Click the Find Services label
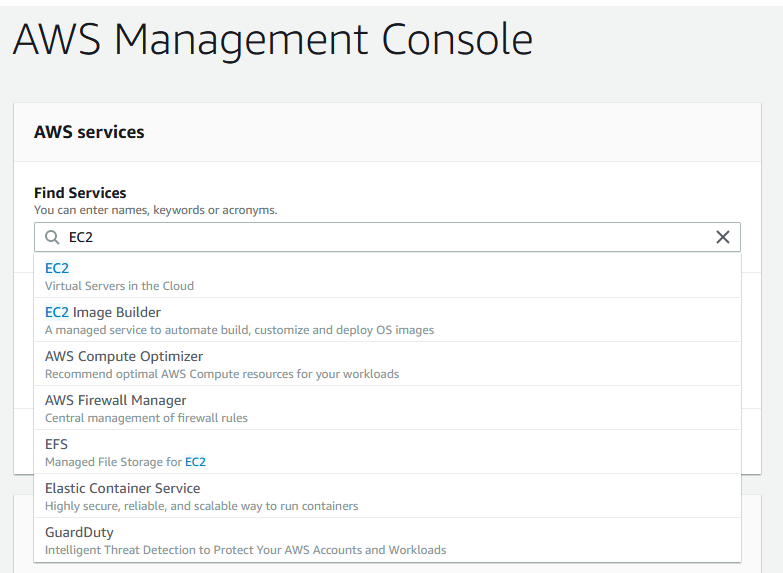This screenshot has height=573, width=783. pyautogui.click(x=80, y=193)
